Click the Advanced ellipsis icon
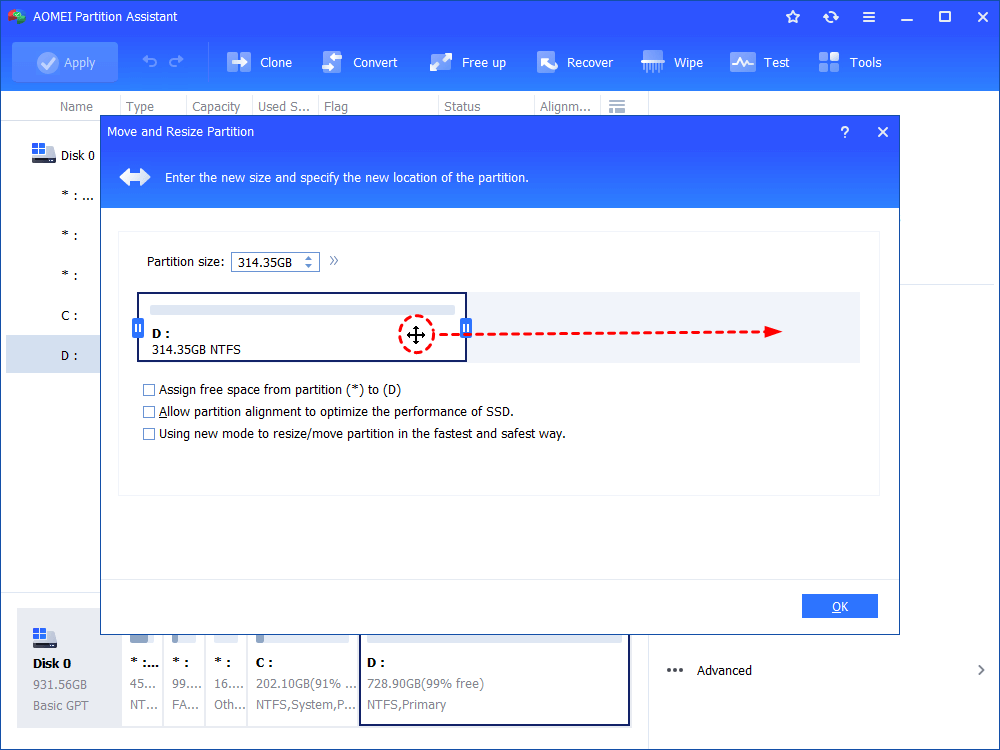 (x=675, y=670)
